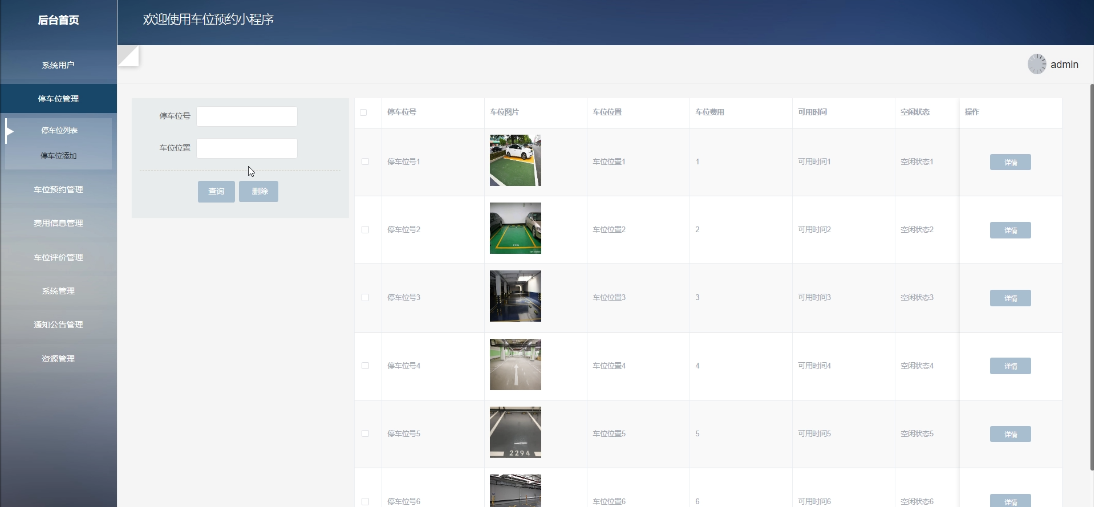This screenshot has width=1094, height=507.
Task: Check the box for row 停车位号2
Action: point(365,229)
